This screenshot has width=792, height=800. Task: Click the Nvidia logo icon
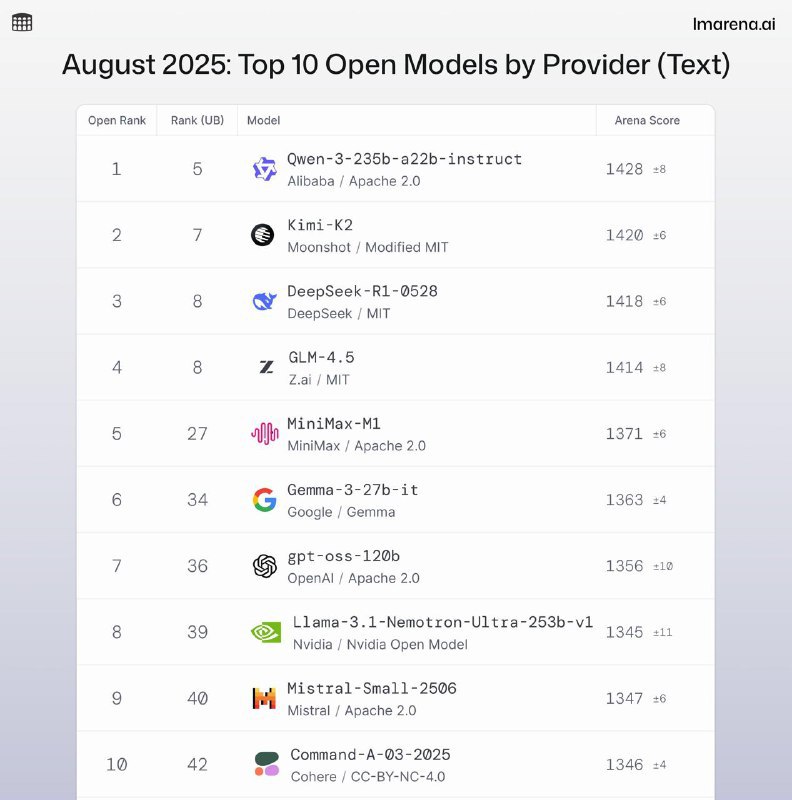point(265,632)
